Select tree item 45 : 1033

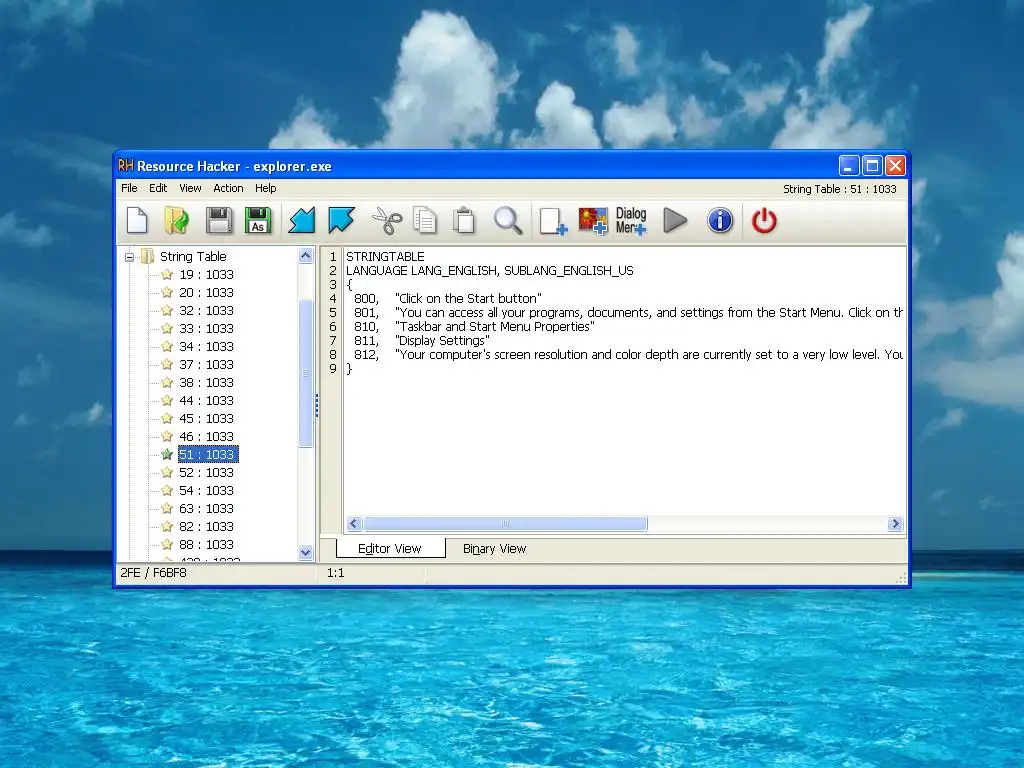[x=206, y=418]
